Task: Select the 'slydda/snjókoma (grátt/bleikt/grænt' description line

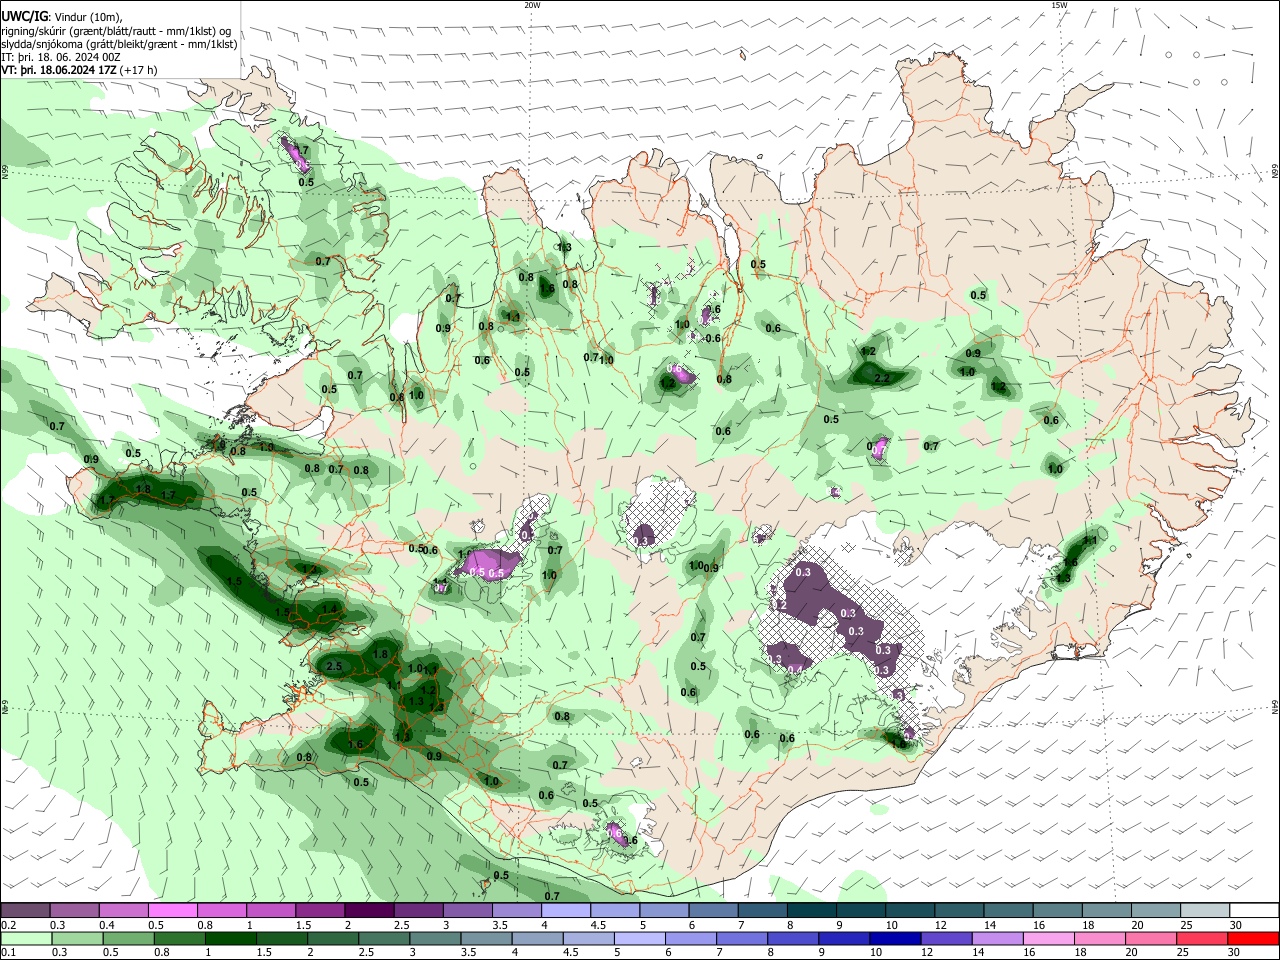Action: tap(119, 44)
